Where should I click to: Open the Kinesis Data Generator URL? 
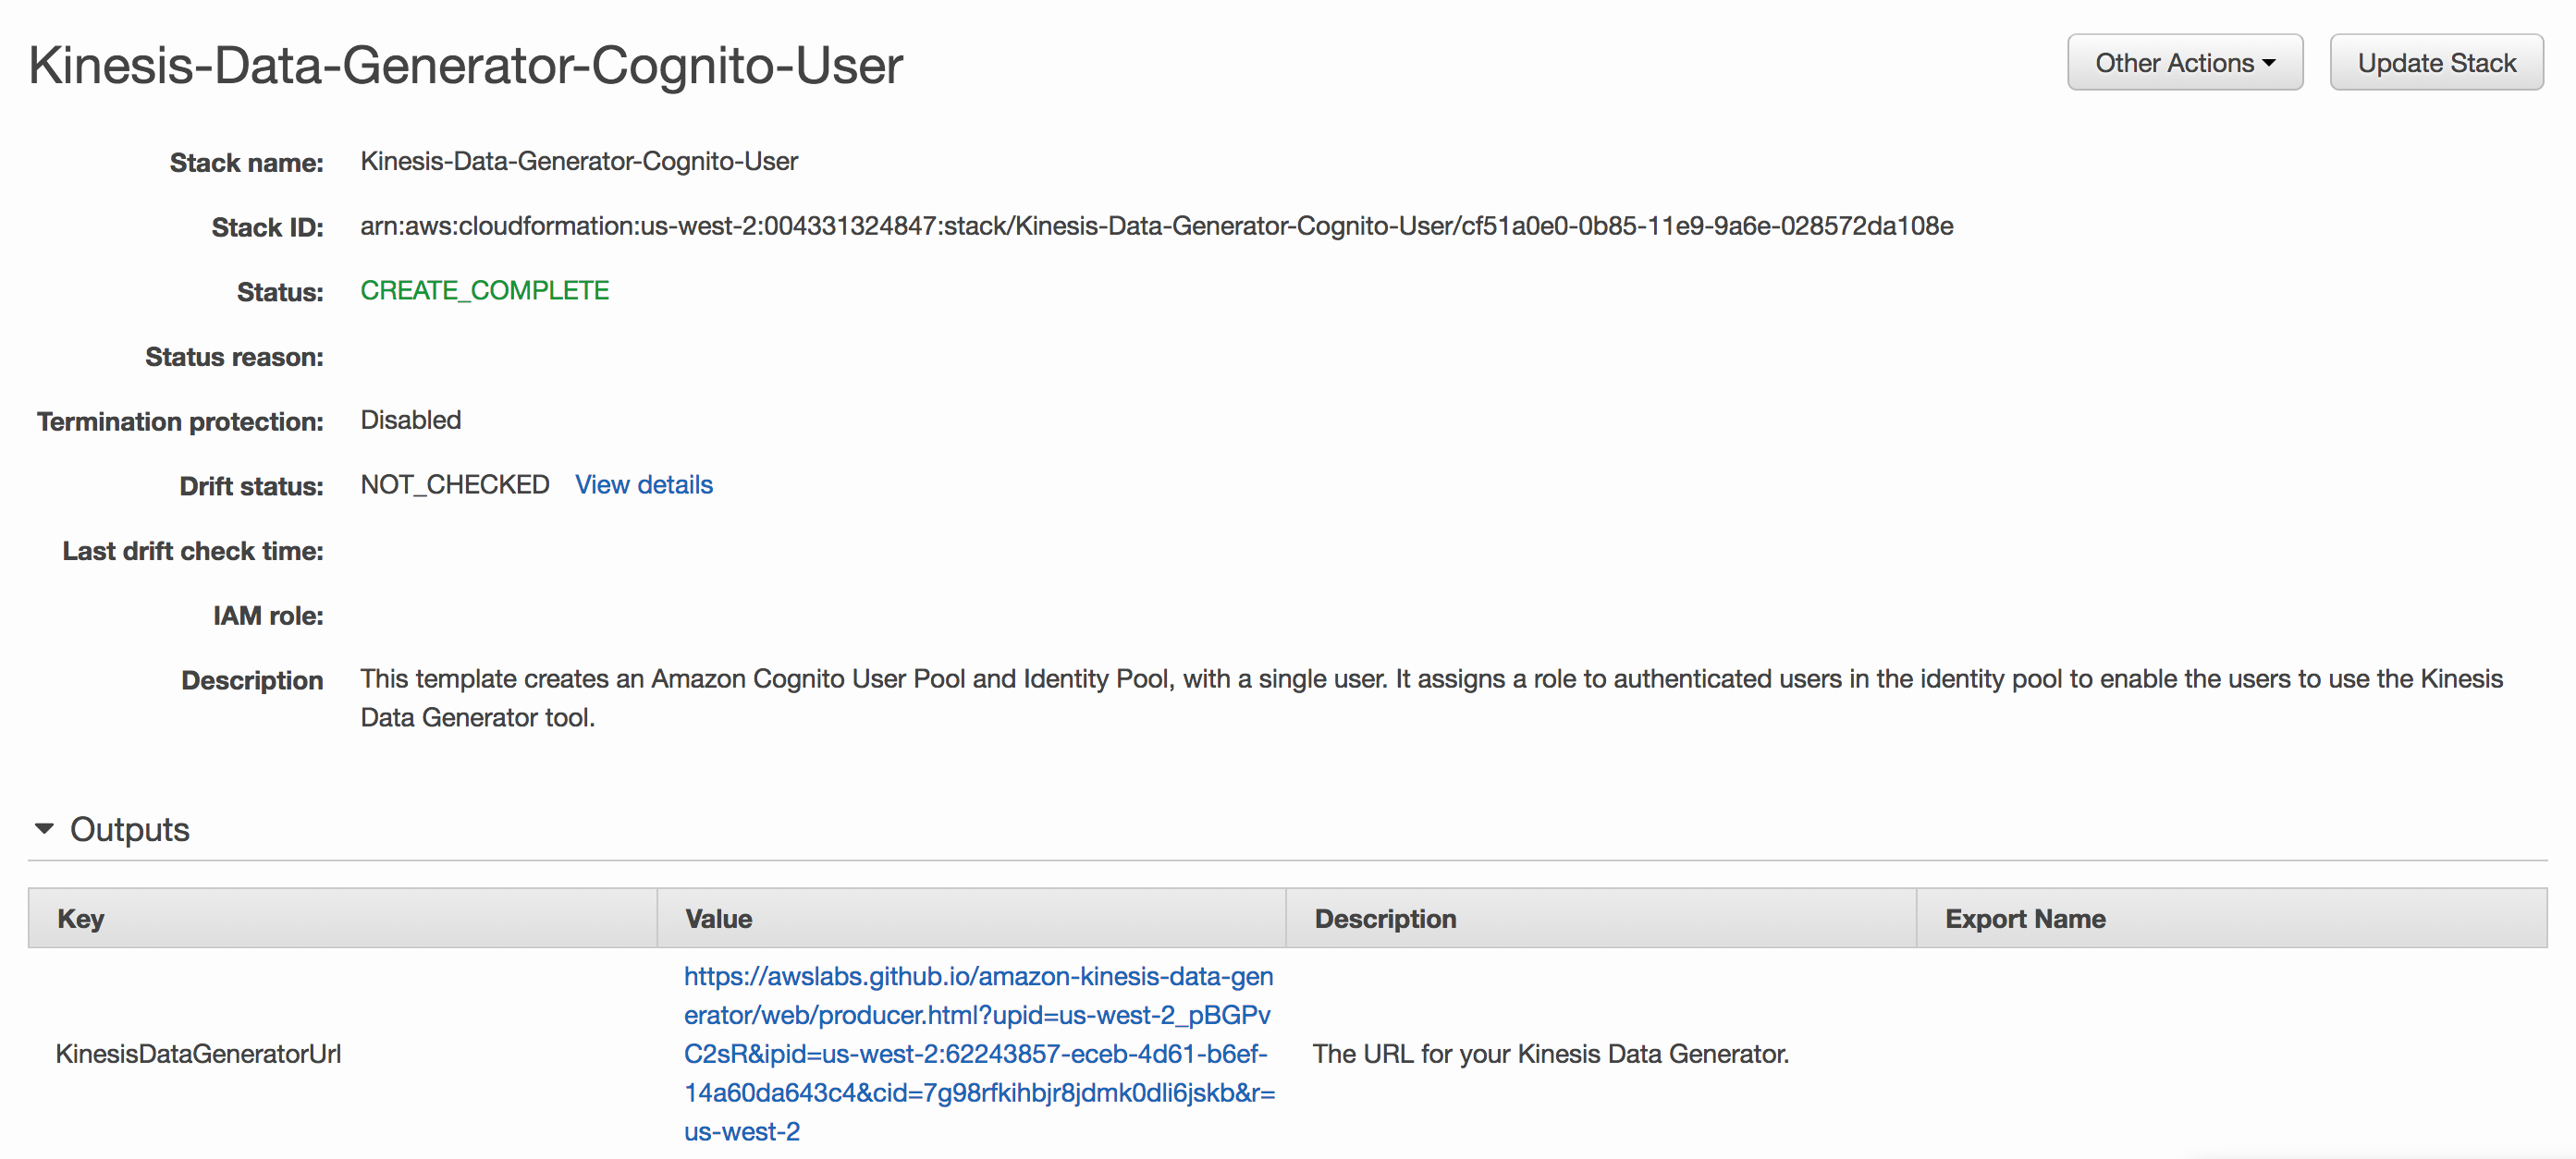click(979, 1053)
